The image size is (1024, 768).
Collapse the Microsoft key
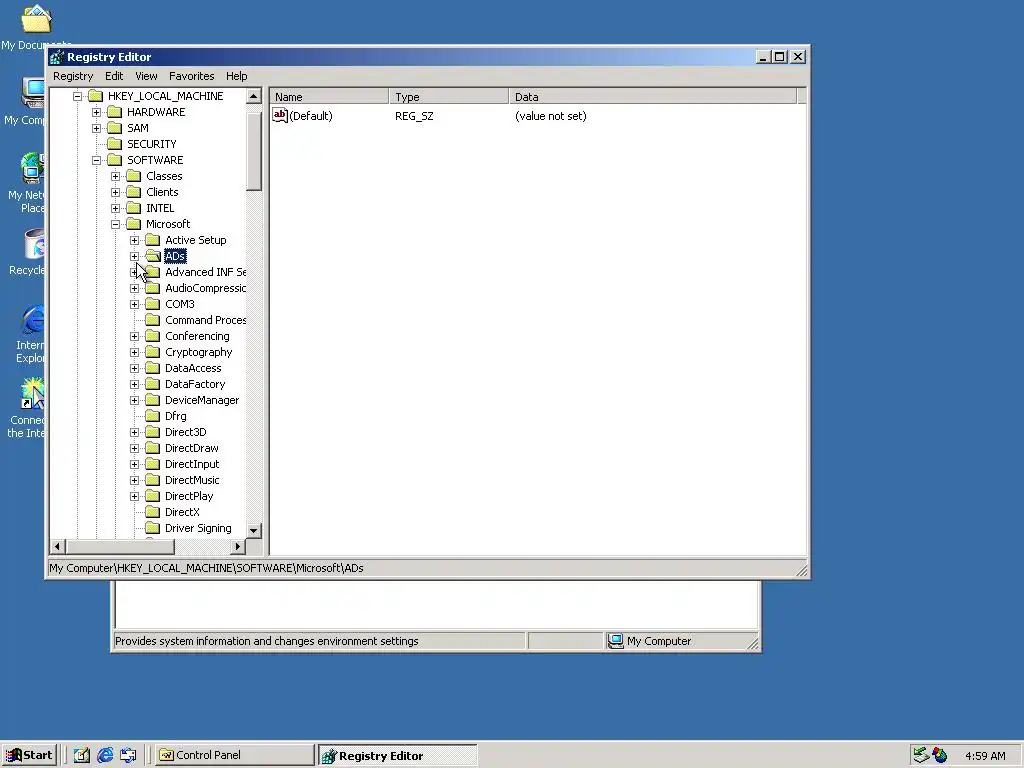click(x=116, y=224)
